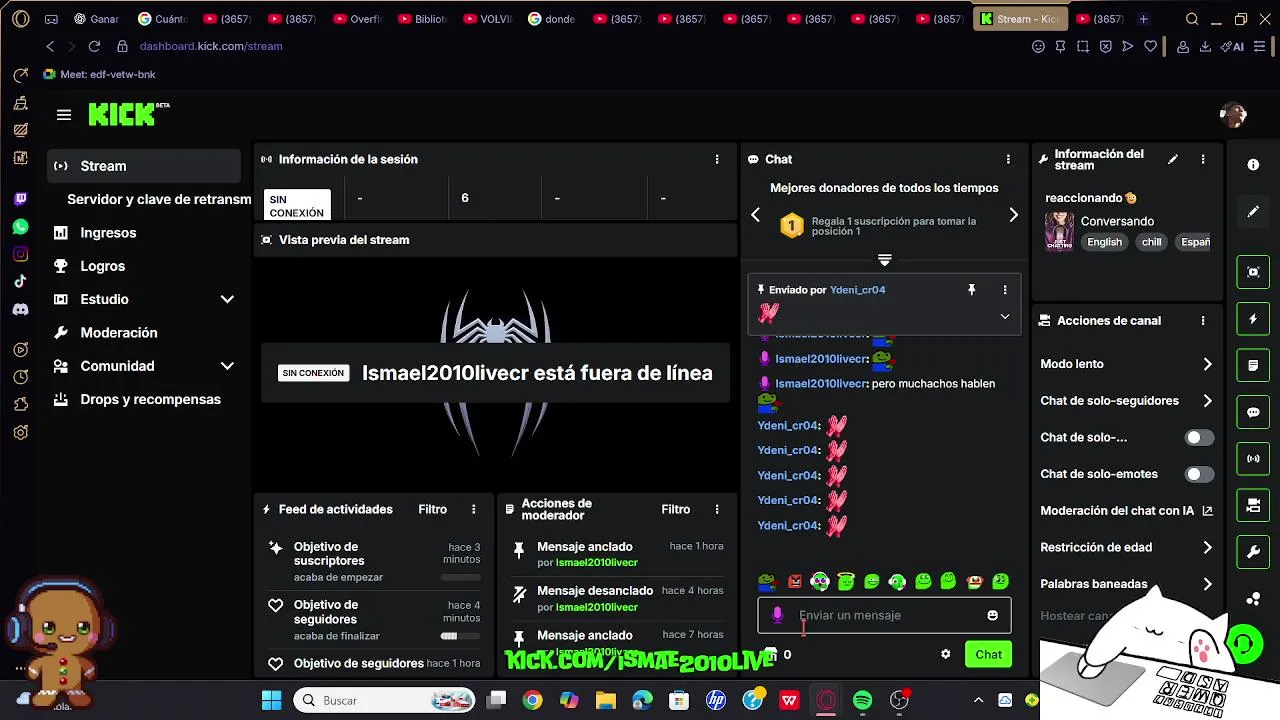Screen dimensions: 1280x720
Task: Select the English stream tag
Action: coord(1104,242)
